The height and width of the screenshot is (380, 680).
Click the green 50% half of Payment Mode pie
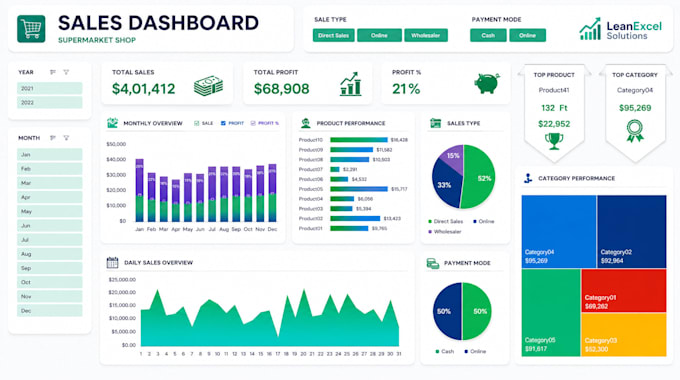(x=477, y=311)
